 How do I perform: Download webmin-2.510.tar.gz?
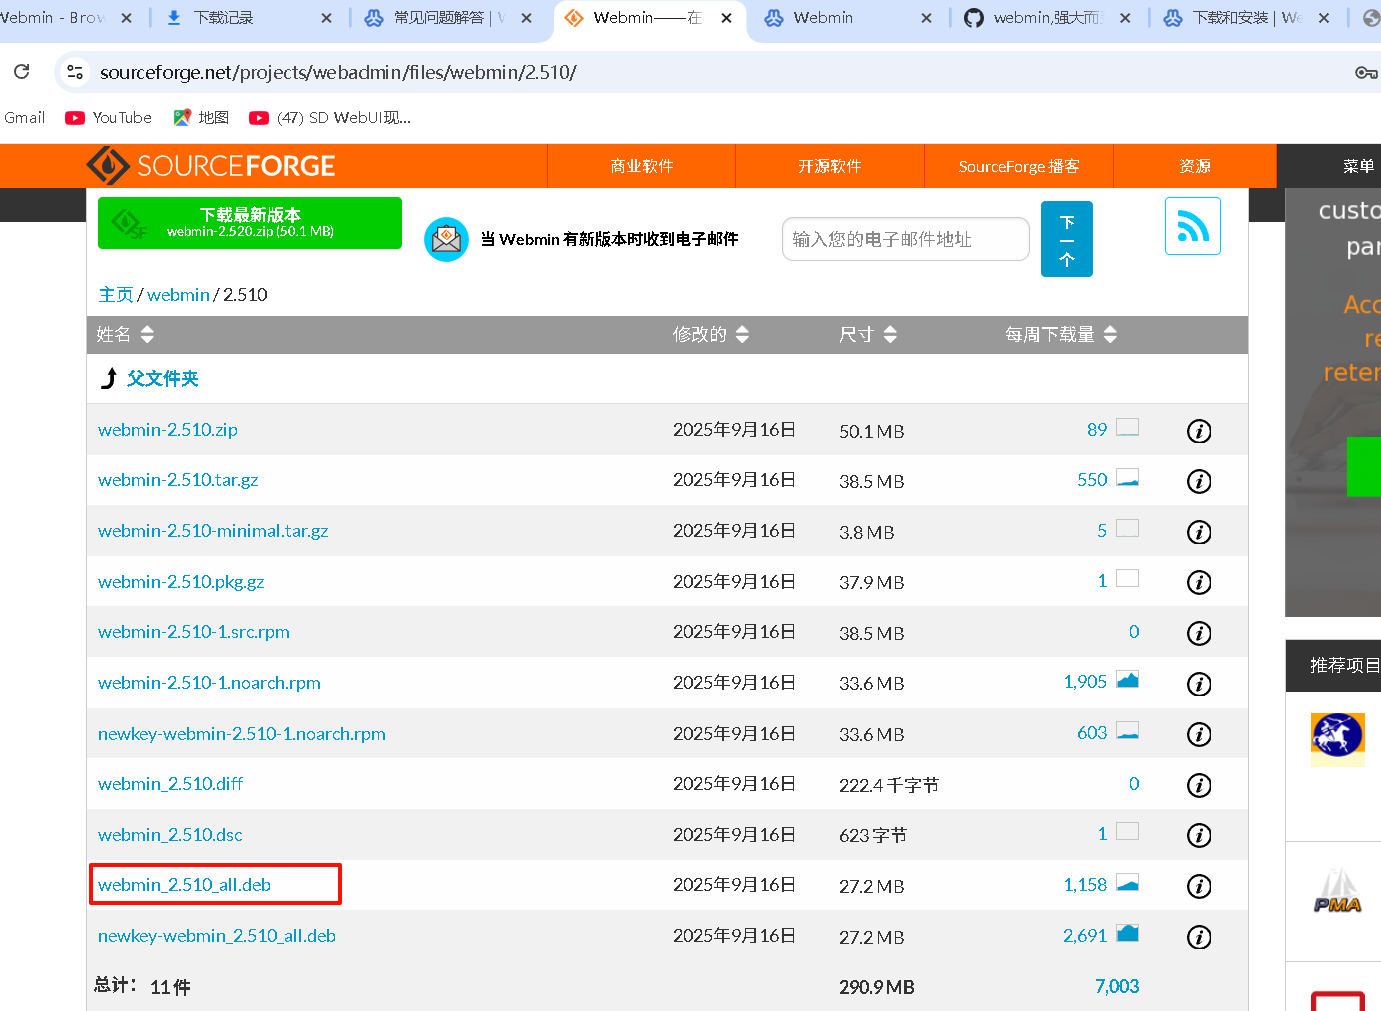pos(178,480)
